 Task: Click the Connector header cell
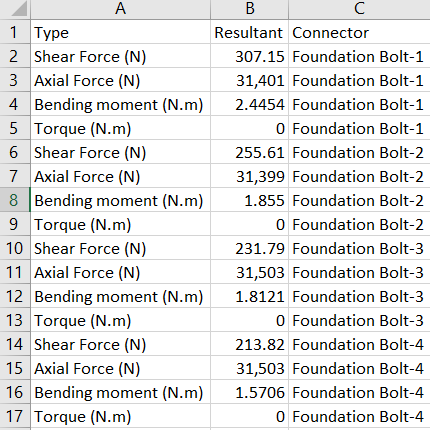pos(359,32)
